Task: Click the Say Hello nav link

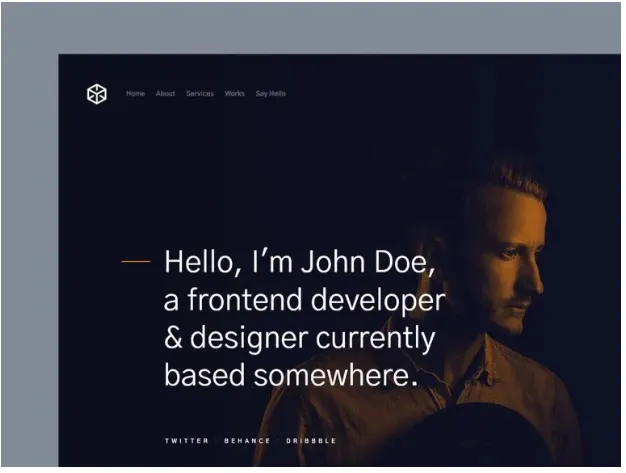Action: click(271, 93)
